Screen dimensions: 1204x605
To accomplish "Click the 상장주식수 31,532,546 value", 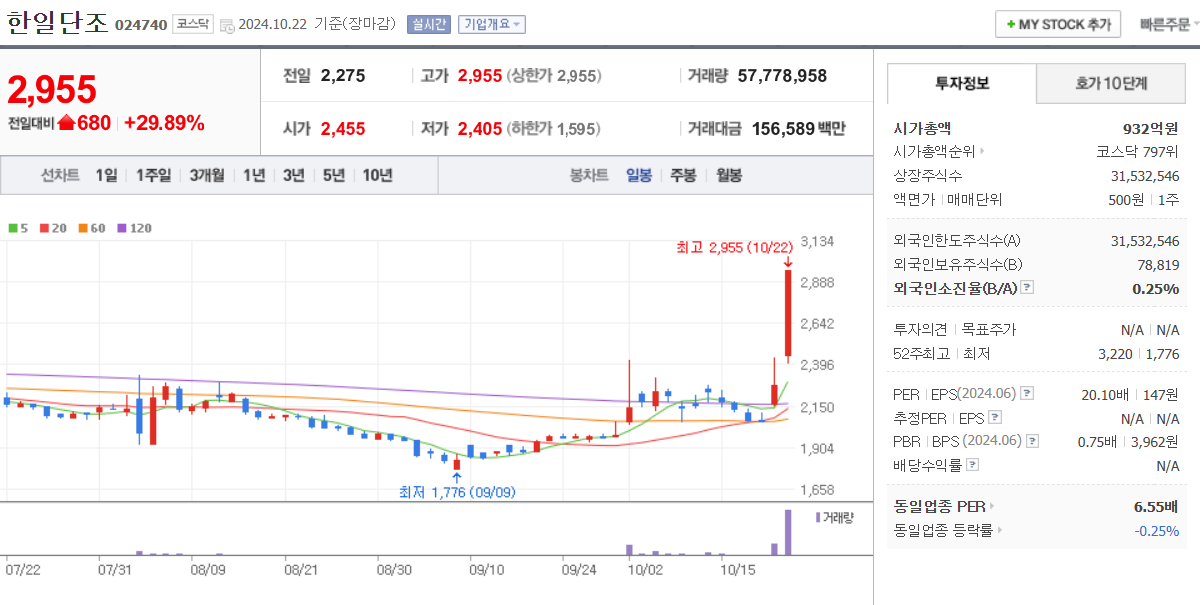I will pos(1145,176).
